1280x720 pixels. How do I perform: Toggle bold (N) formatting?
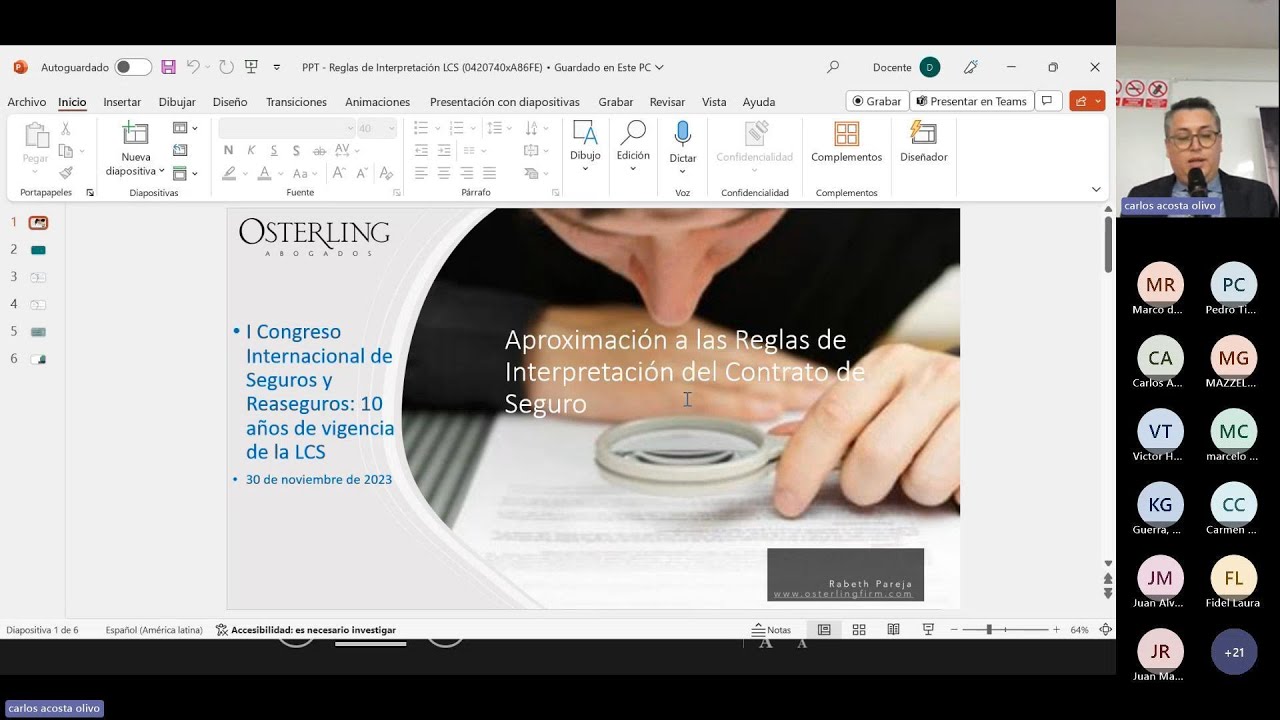point(228,150)
